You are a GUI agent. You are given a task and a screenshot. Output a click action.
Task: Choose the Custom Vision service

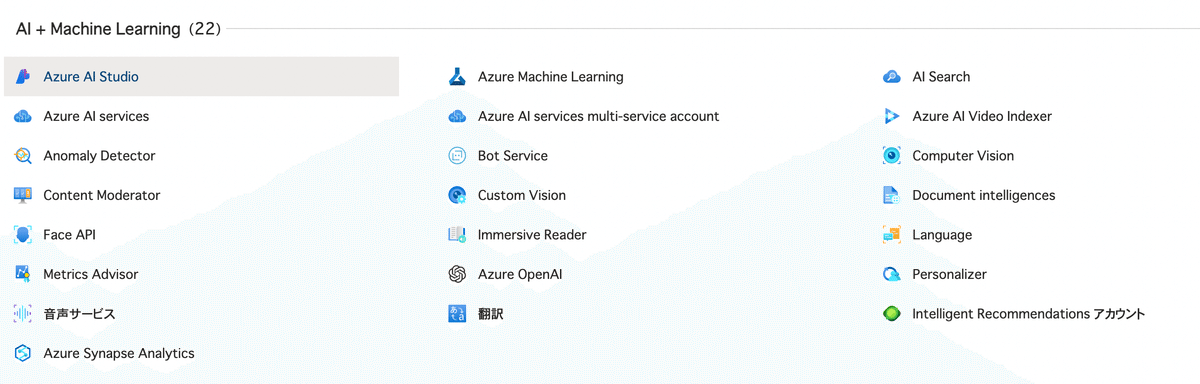pyautogui.click(x=522, y=195)
